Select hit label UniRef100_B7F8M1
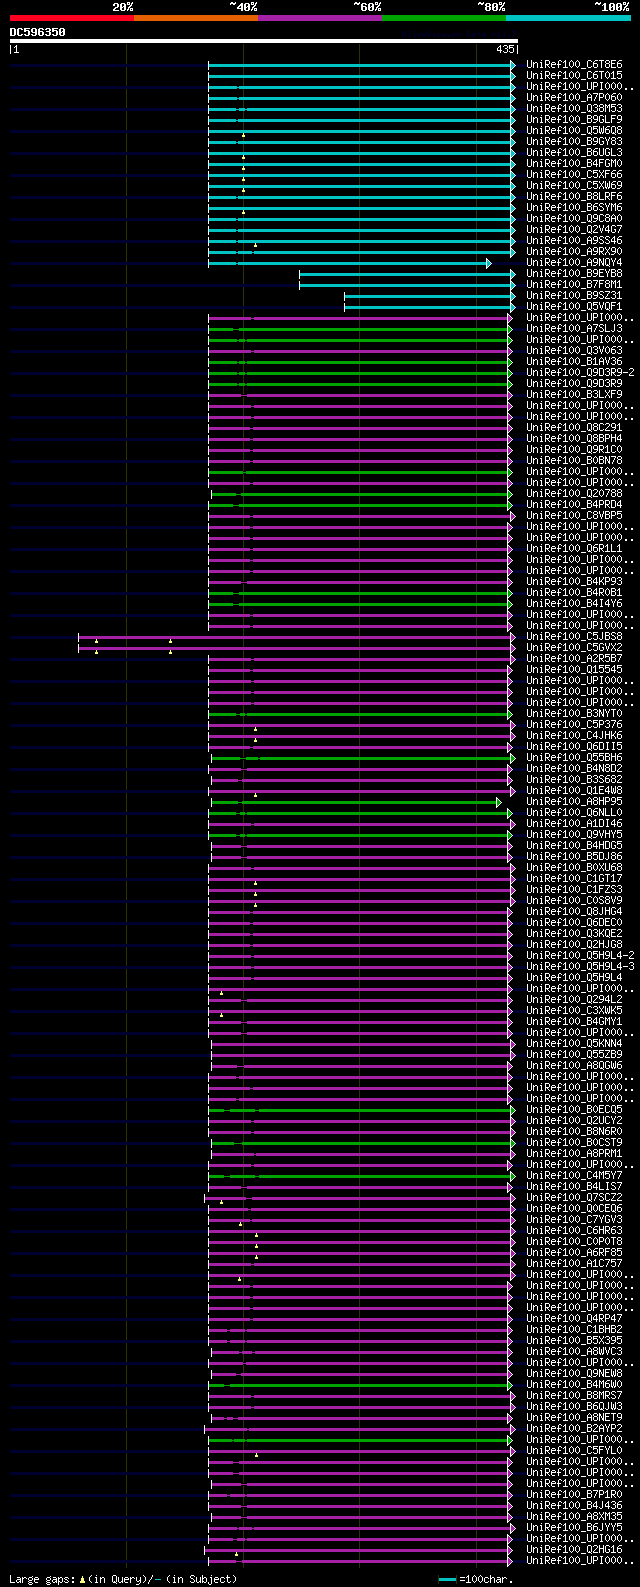The height and width of the screenshot is (1587, 640). point(574,285)
